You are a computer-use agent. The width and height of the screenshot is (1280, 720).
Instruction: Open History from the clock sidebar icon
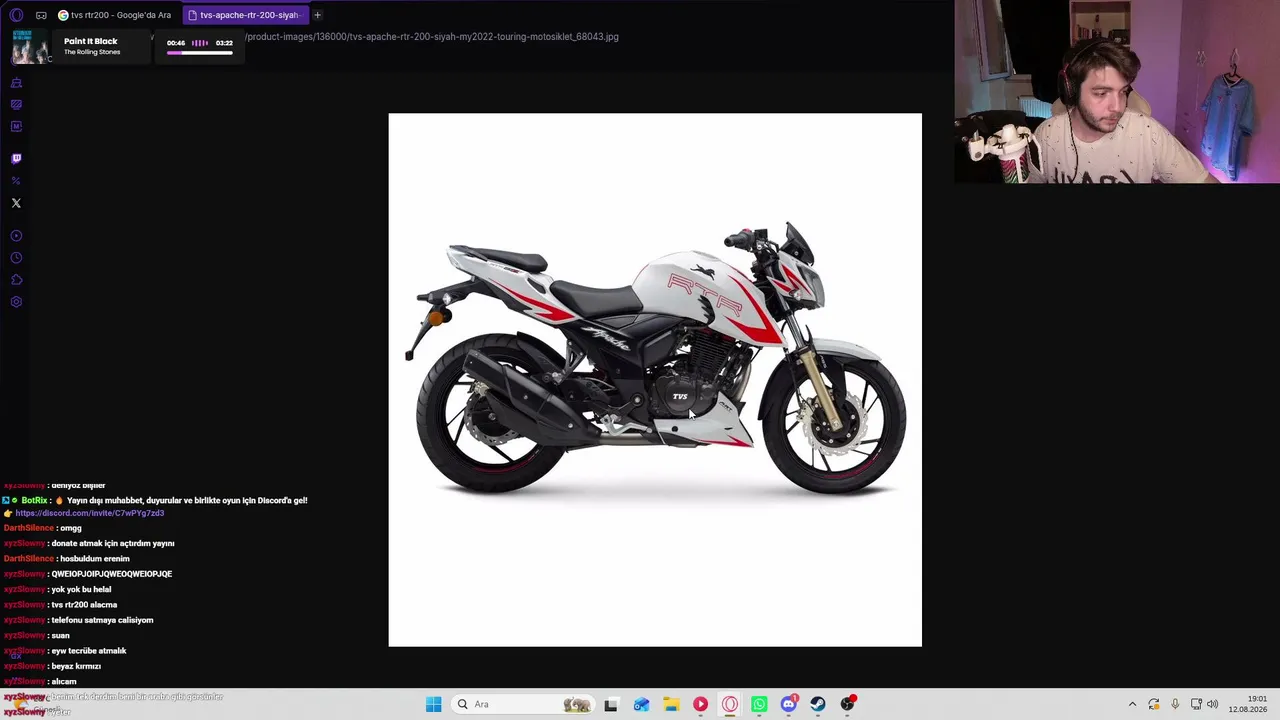point(16,258)
